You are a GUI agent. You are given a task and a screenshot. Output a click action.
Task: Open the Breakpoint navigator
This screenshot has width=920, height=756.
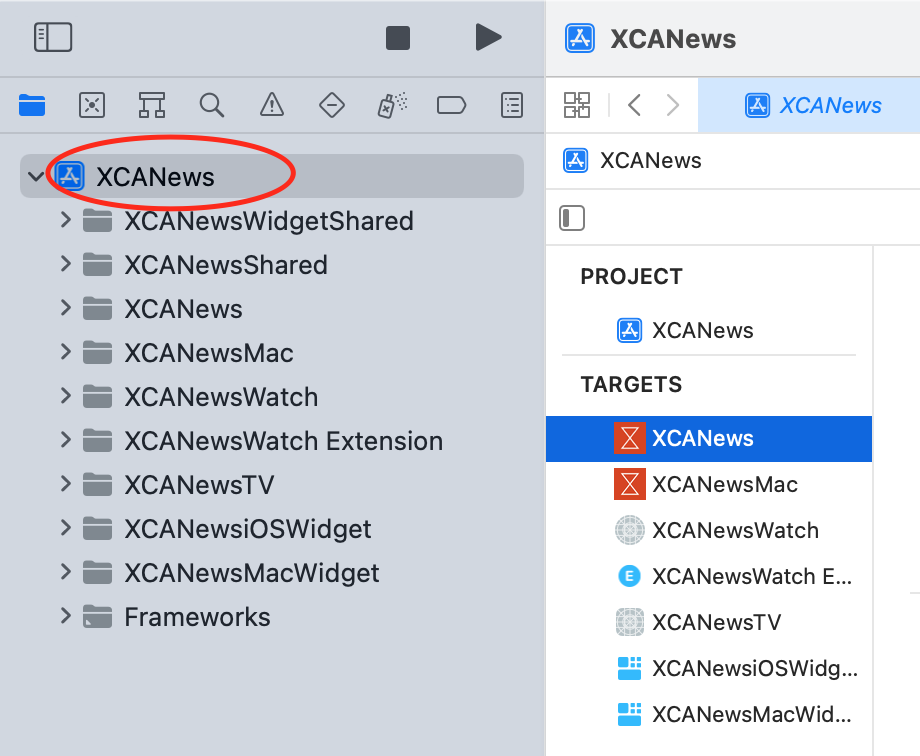click(451, 106)
